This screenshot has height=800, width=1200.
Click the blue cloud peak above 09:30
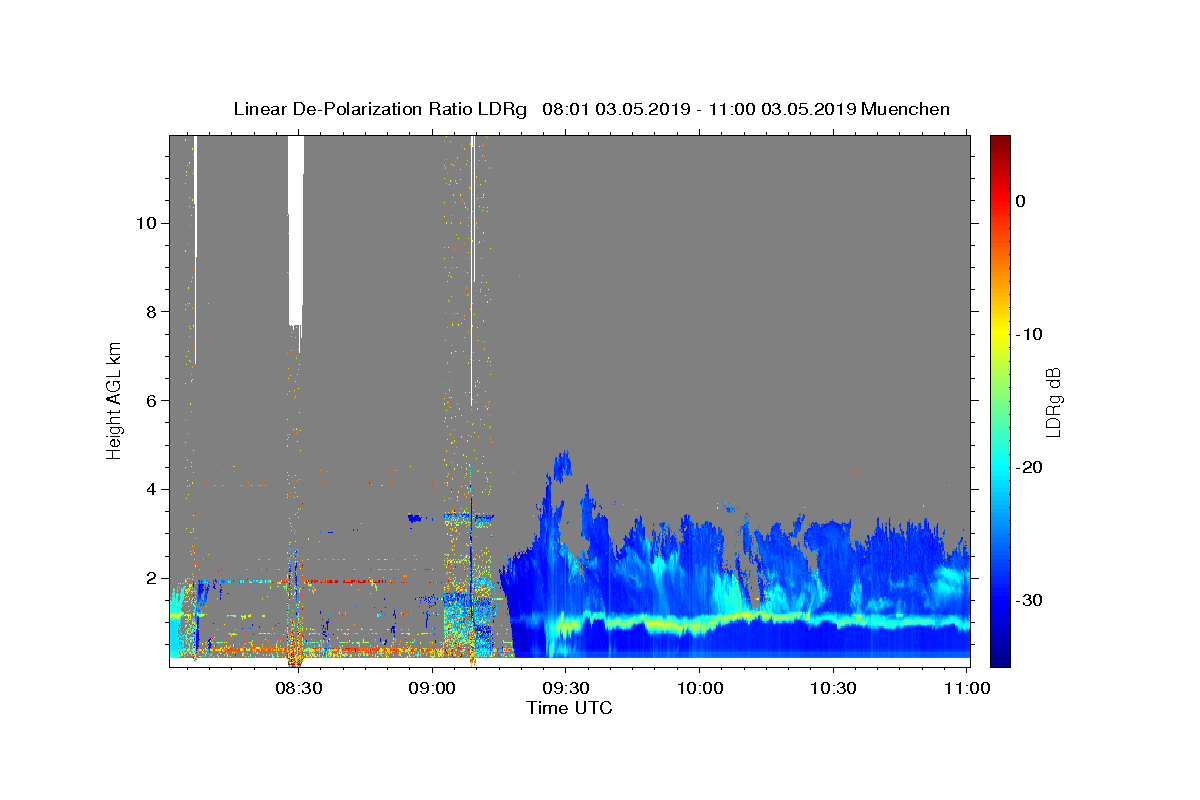click(x=562, y=467)
